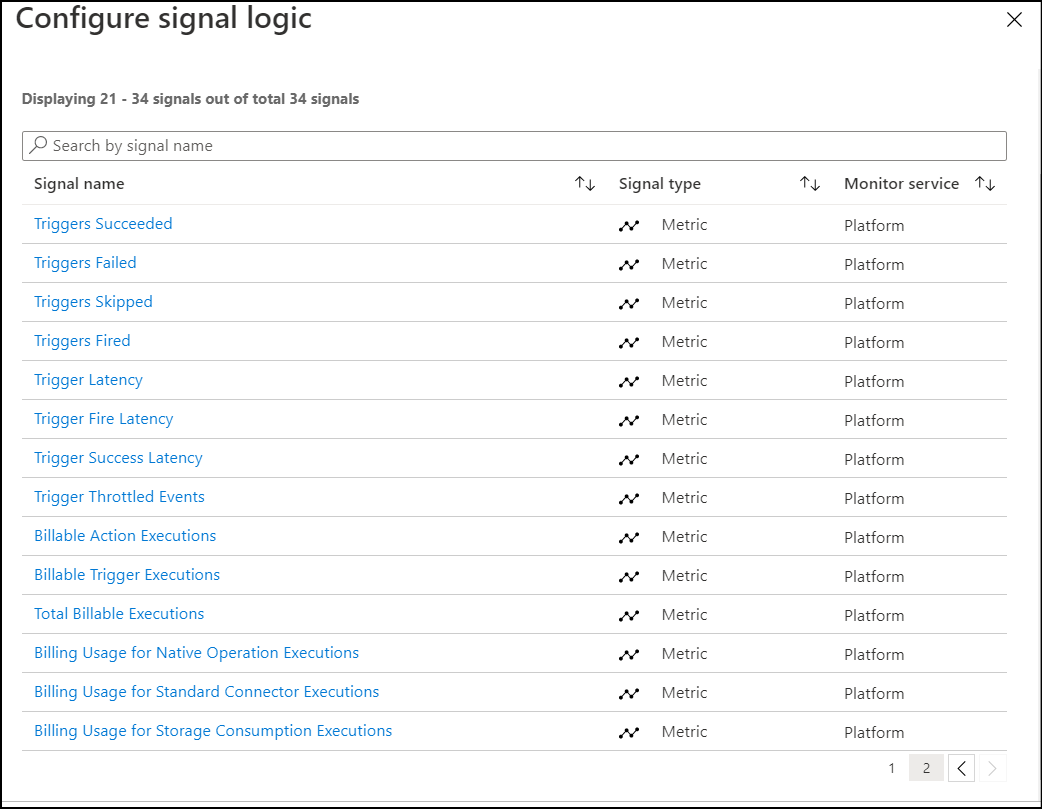Screen dimensions: 1042x809
Task: Click page 2 pagination button
Action: (x=926, y=768)
